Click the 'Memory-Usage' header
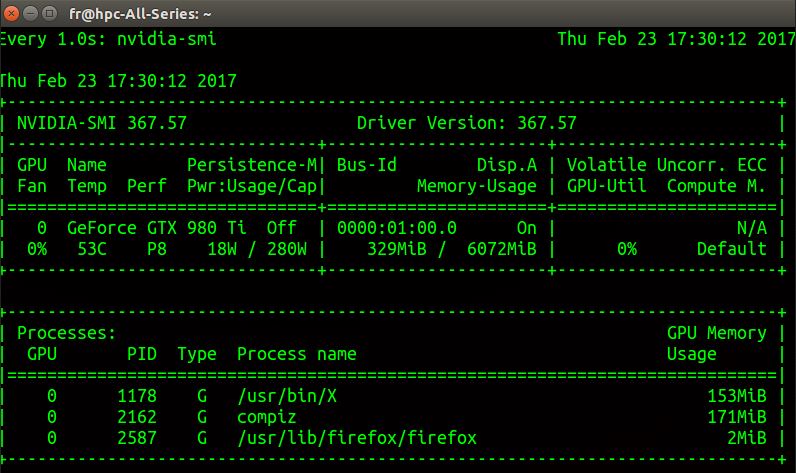 click(x=477, y=186)
